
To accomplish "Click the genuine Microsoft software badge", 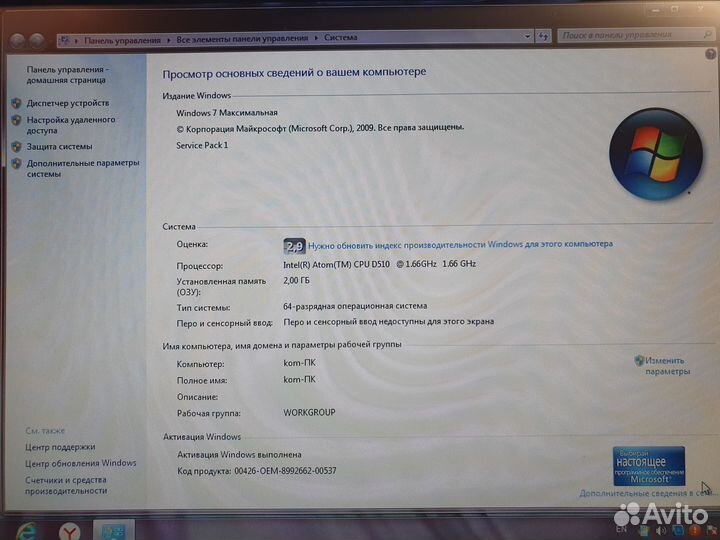I will [x=649, y=466].
